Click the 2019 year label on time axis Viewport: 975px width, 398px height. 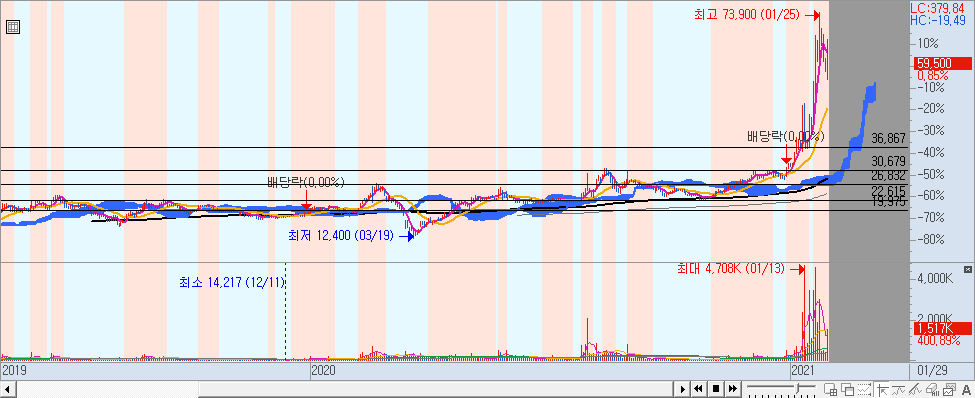(x=14, y=371)
